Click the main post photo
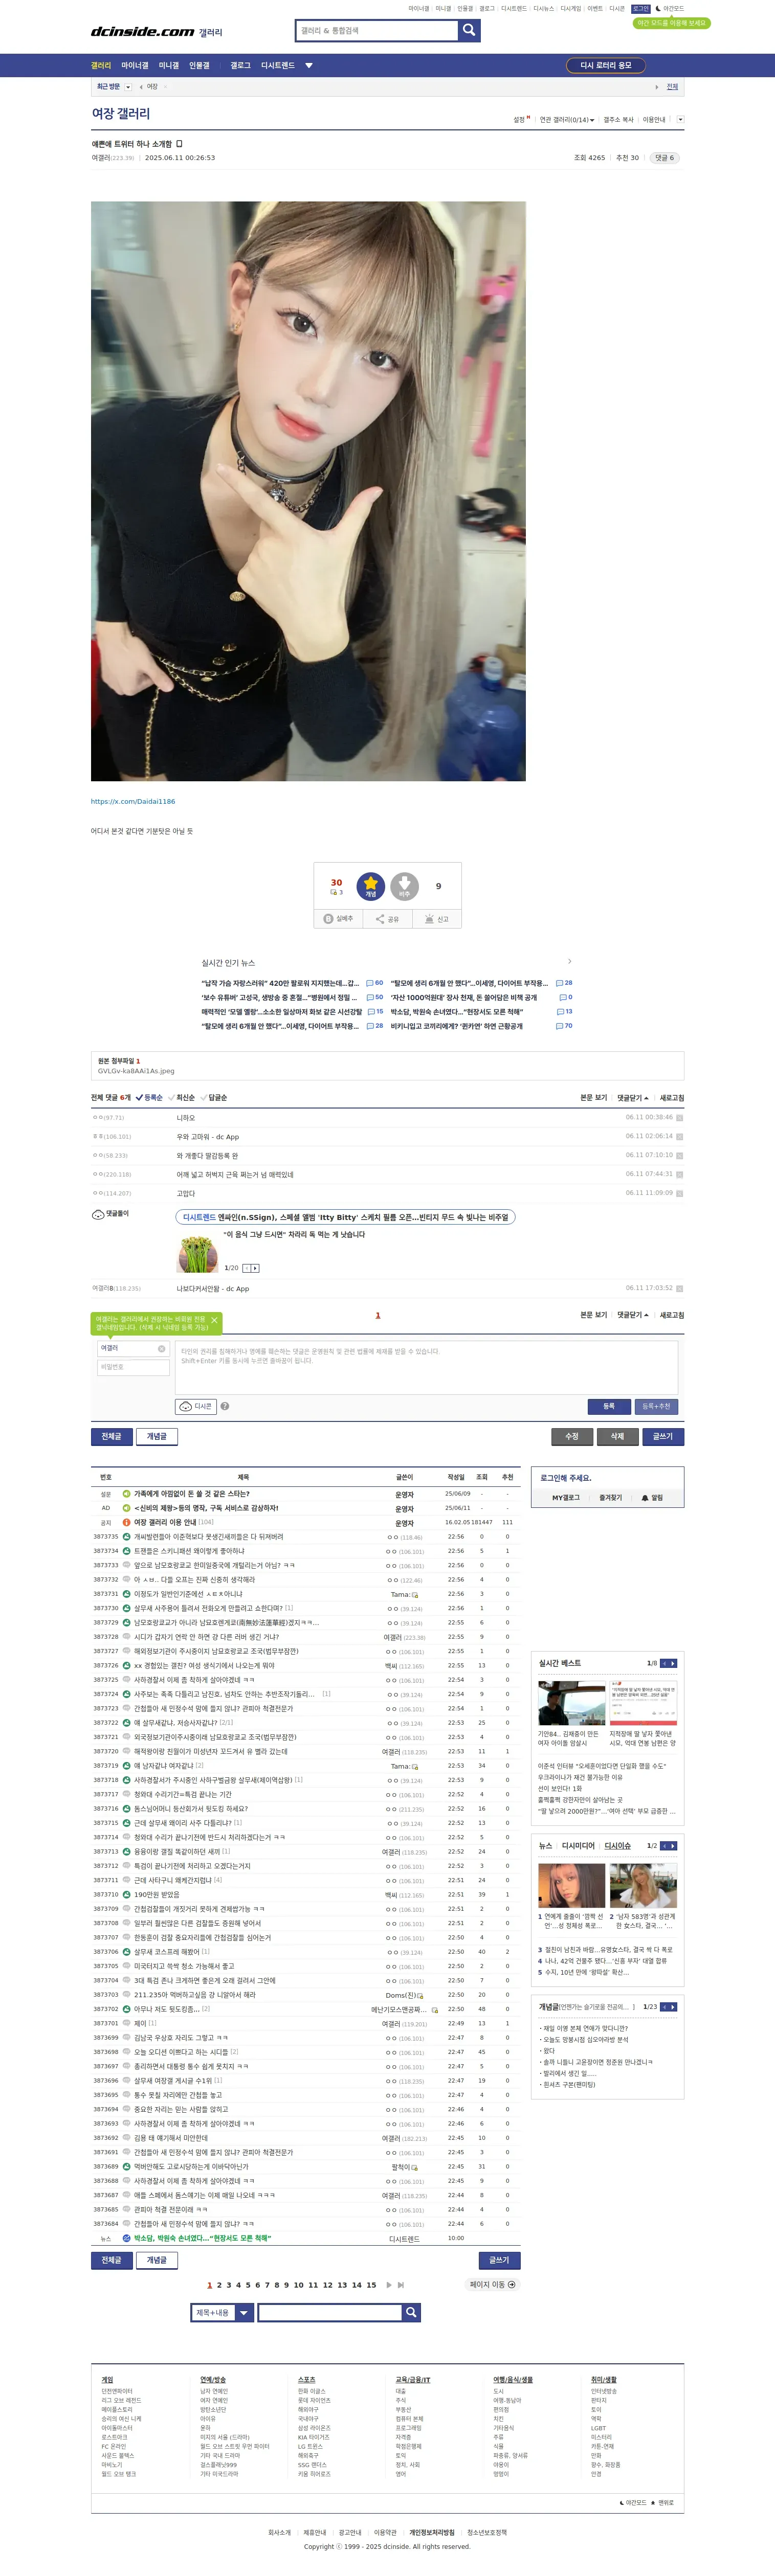 (308, 491)
